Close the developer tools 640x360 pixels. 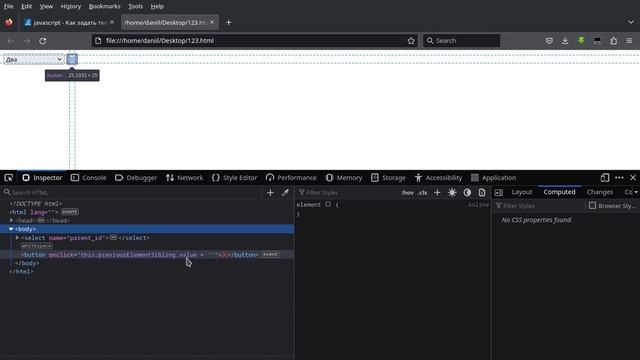click(x=633, y=178)
